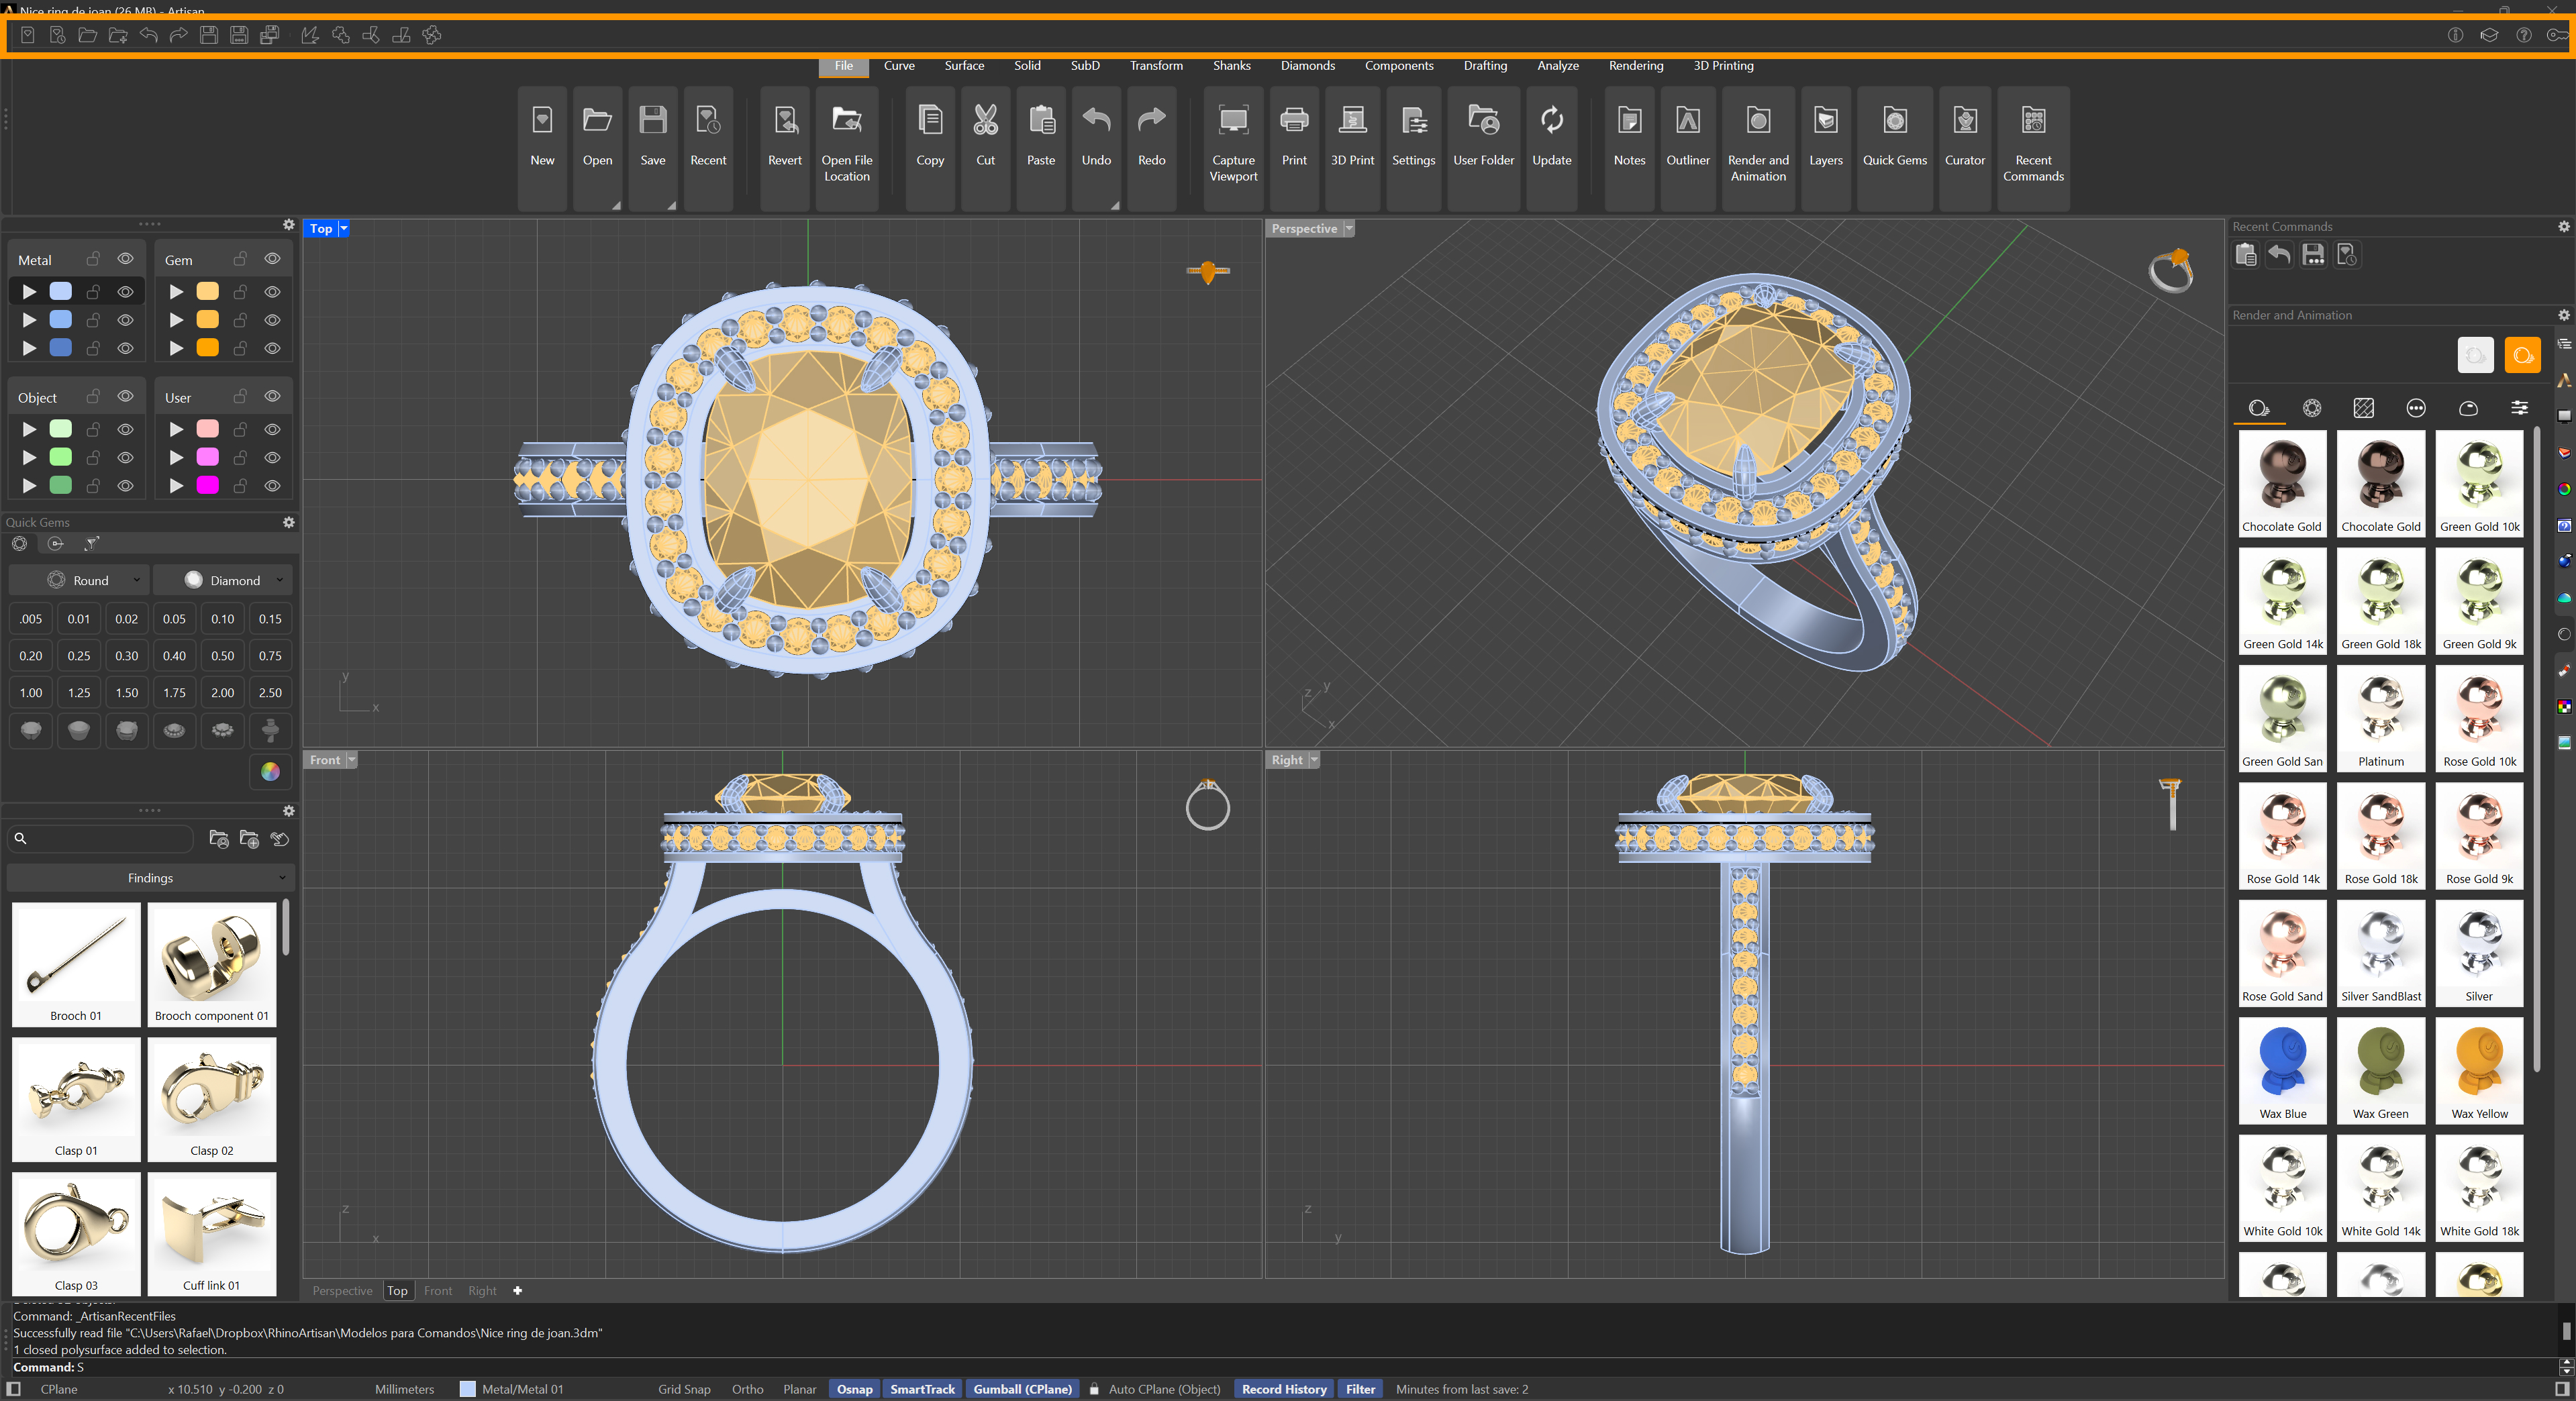
Task: Click the color wheel icon in Quick Gems
Action: (x=270, y=772)
